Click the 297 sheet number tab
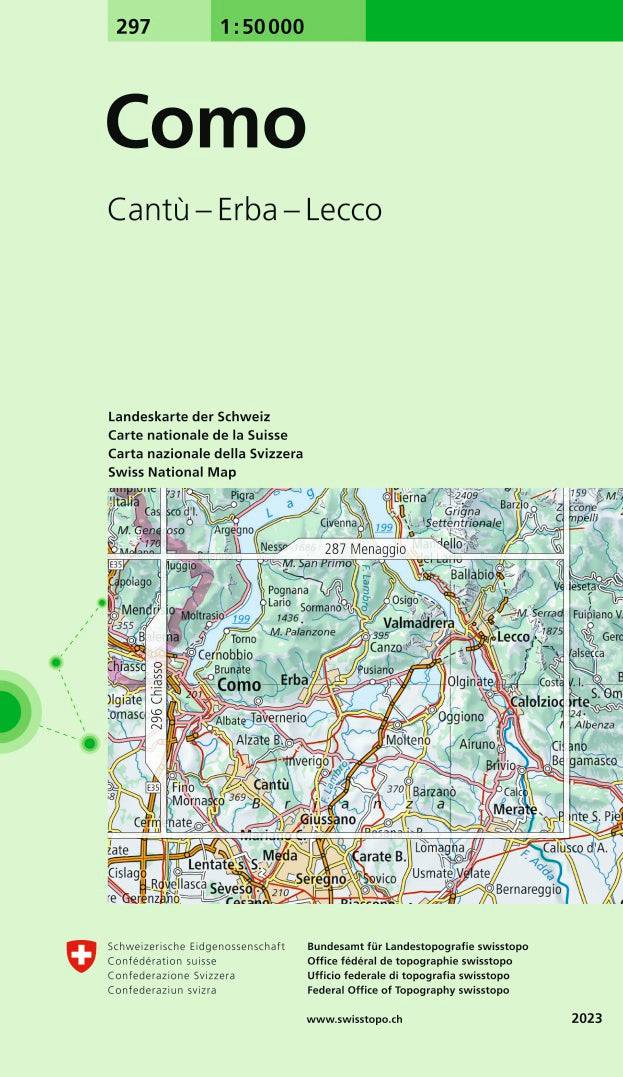Screen dimensions: 623x1077 (x=133, y=27)
